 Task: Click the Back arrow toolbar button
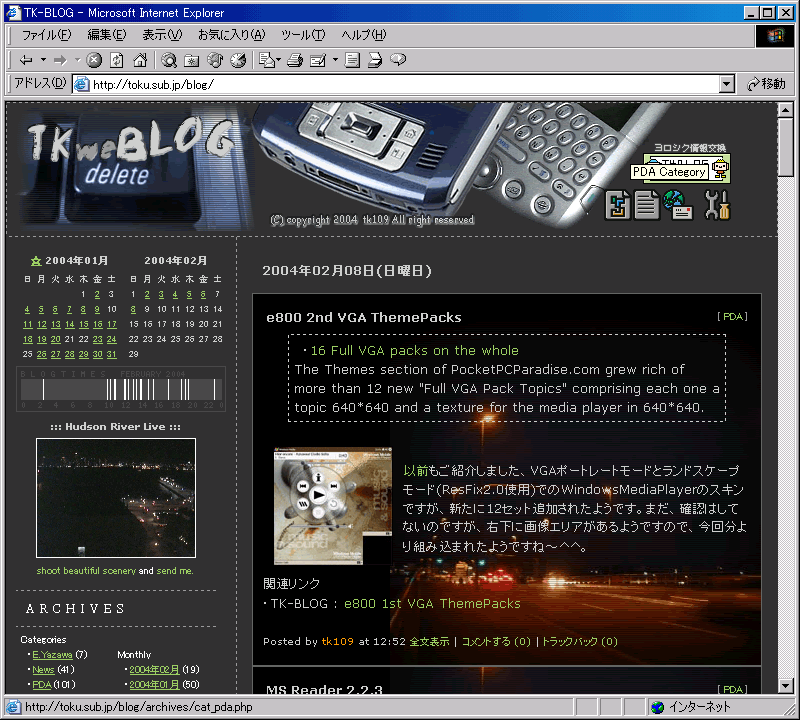pyautogui.click(x=26, y=60)
